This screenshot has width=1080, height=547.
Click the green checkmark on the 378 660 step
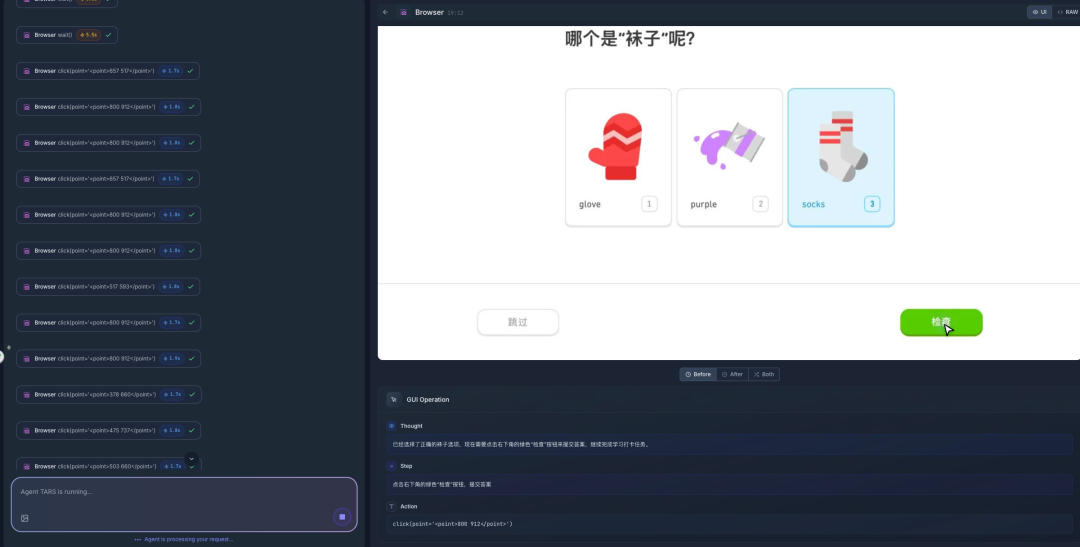pyautogui.click(x=191, y=394)
